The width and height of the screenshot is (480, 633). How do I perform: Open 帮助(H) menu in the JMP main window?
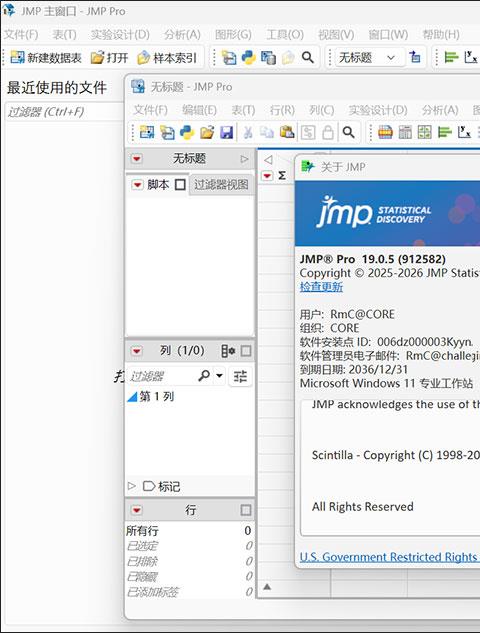tap(441, 35)
